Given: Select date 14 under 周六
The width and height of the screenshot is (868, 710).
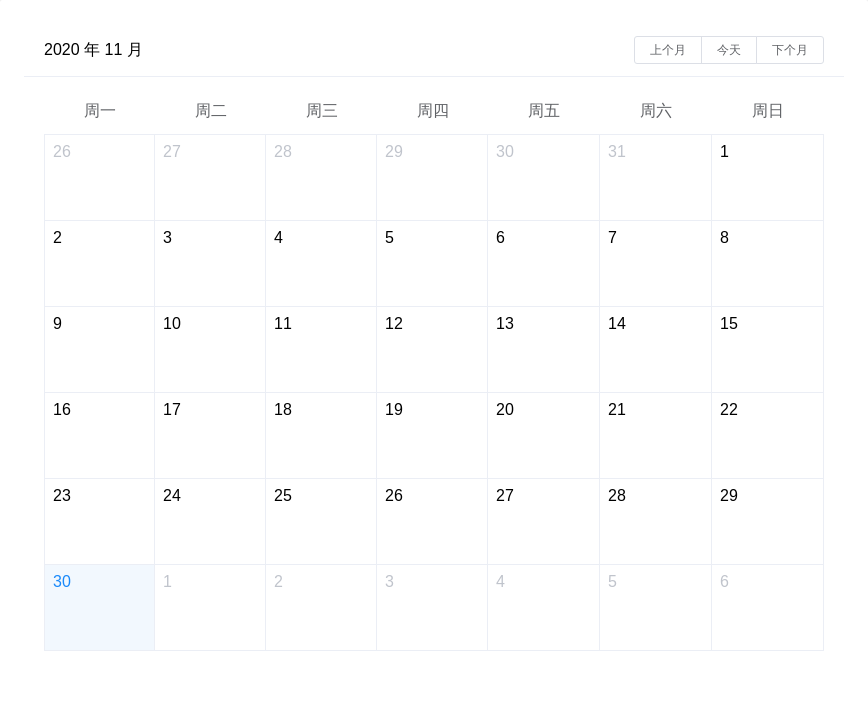Looking at the screenshot, I should click(655, 350).
